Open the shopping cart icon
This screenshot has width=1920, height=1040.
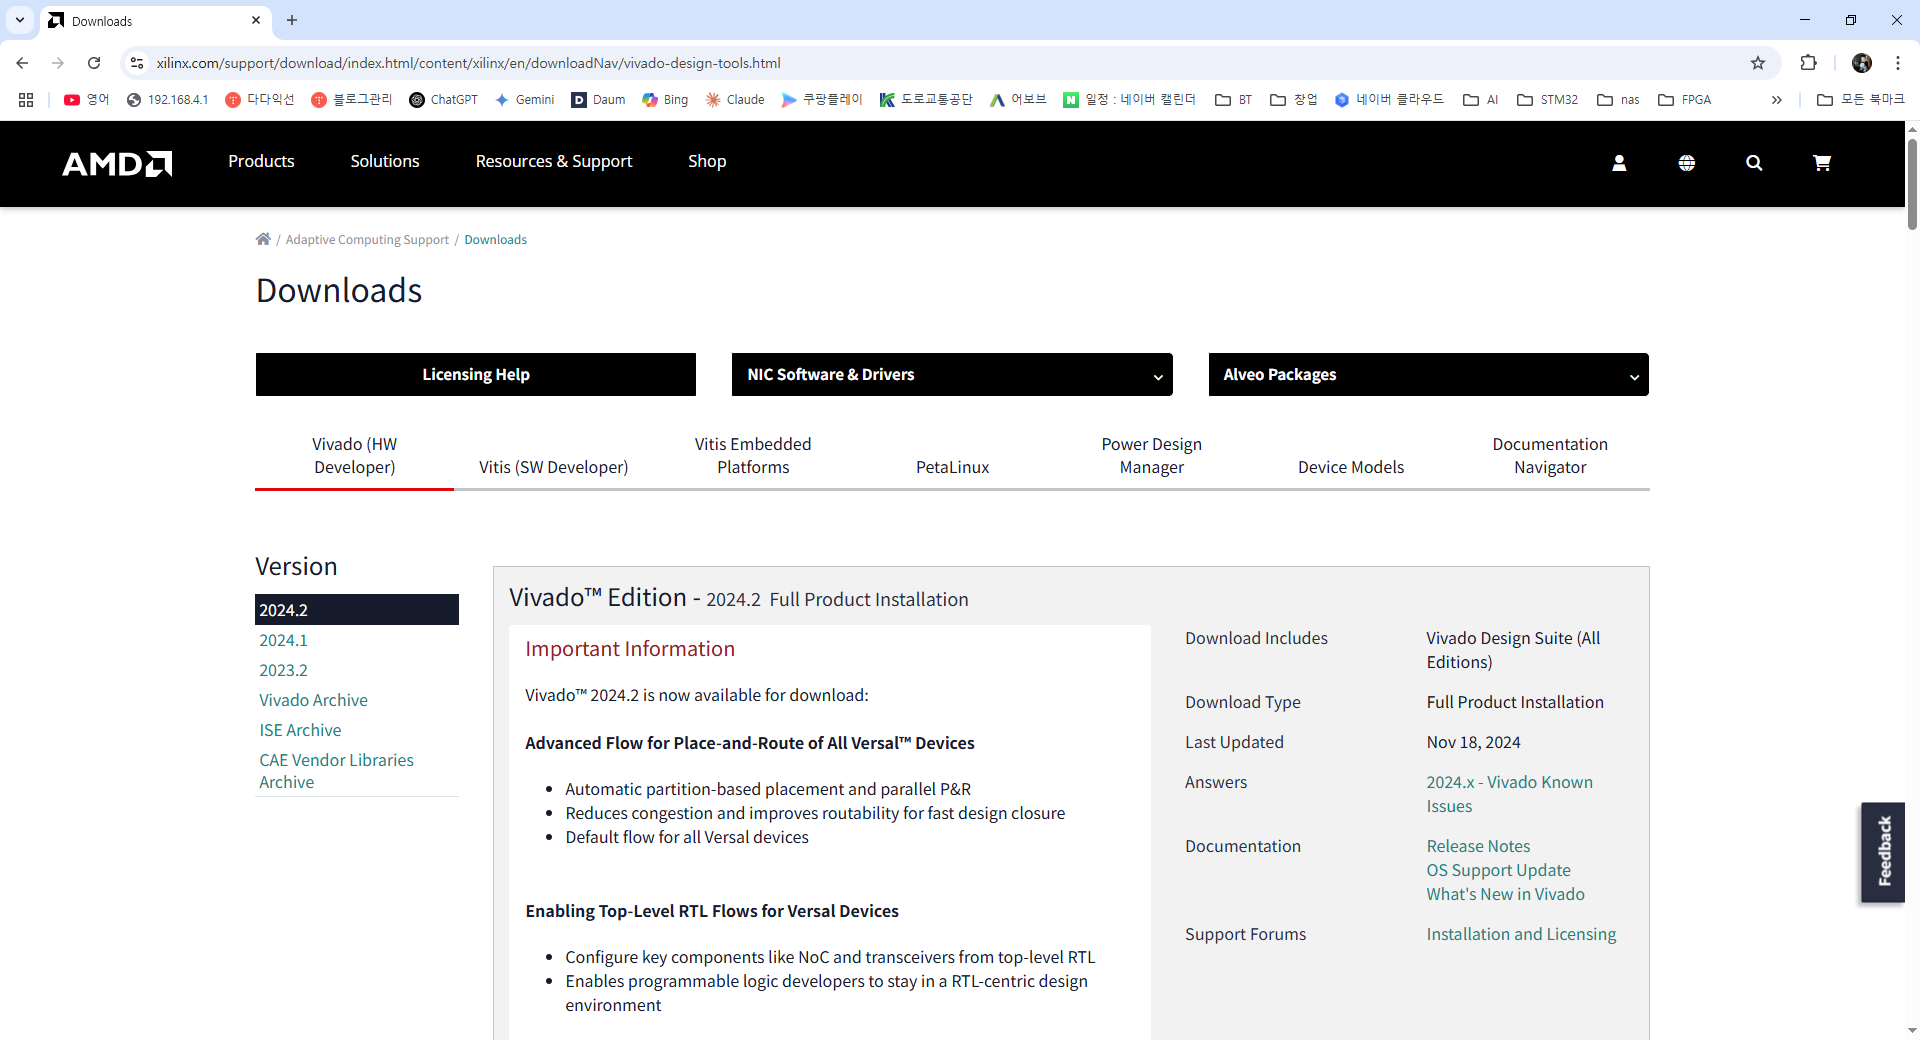(1822, 163)
